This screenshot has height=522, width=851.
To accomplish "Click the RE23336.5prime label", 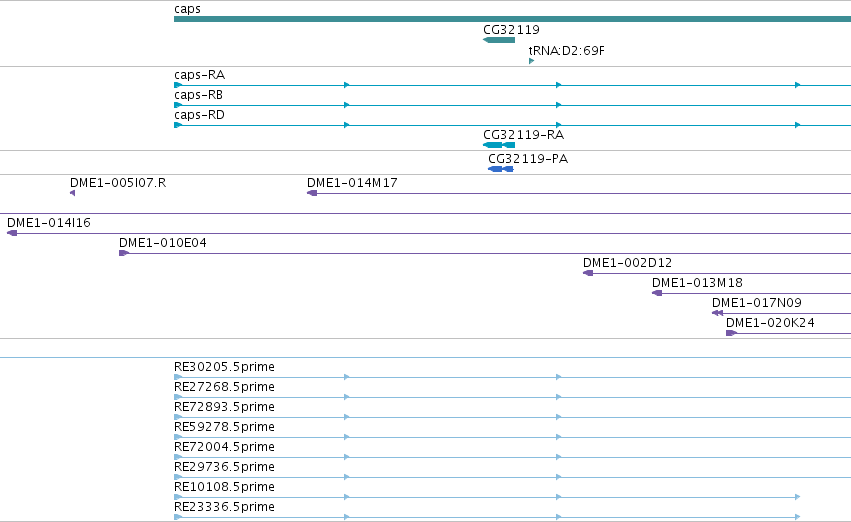I will click(224, 507).
